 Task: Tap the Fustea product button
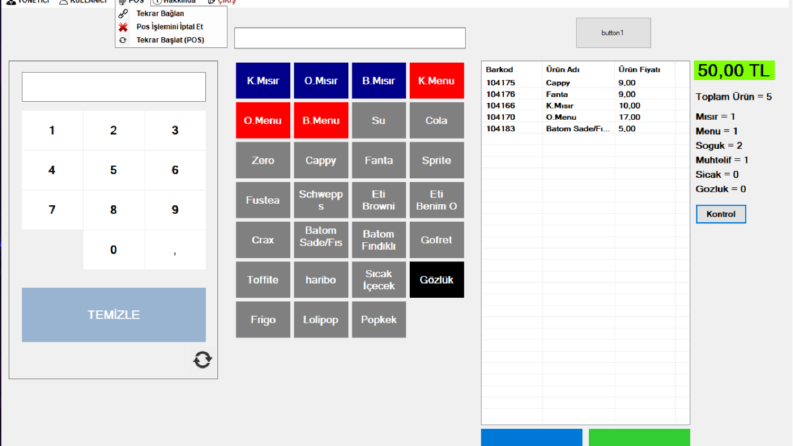(263, 200)
